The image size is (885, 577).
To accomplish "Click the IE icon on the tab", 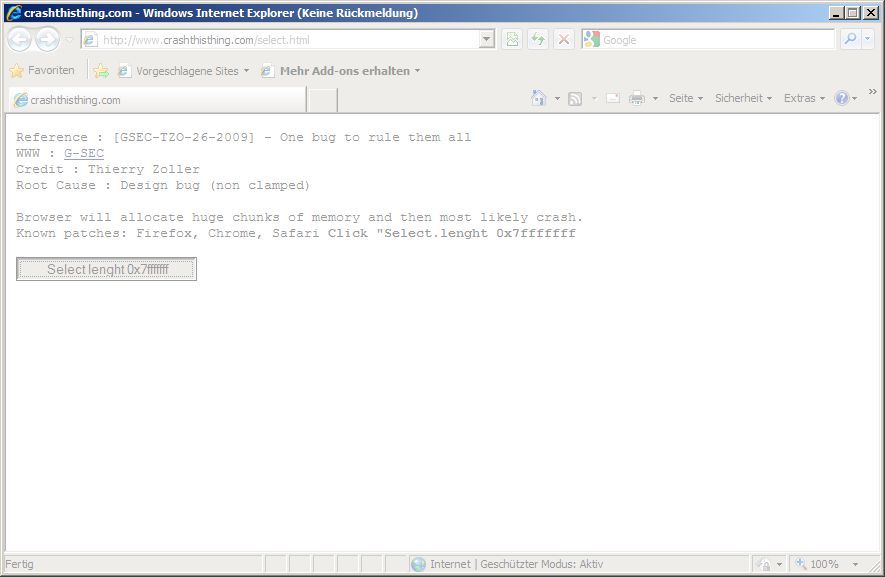I will [21, 100].
